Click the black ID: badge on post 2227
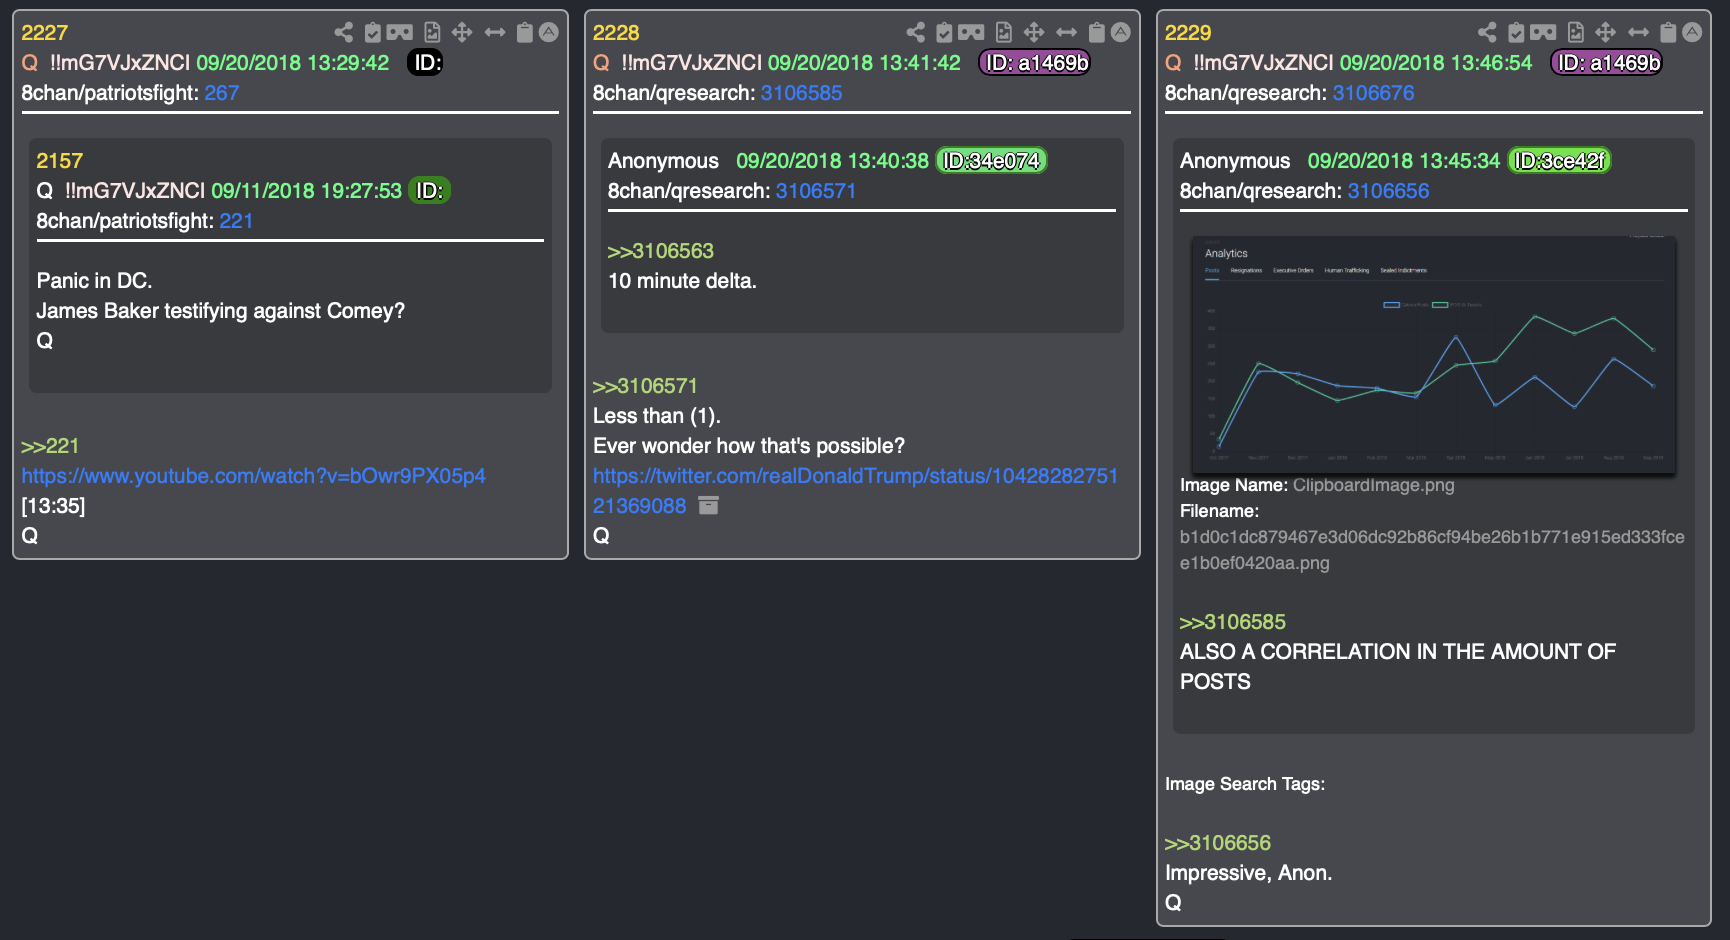The width and height of the screenshot is (1730, 940). pyautogui.click(x=426, y=63)
